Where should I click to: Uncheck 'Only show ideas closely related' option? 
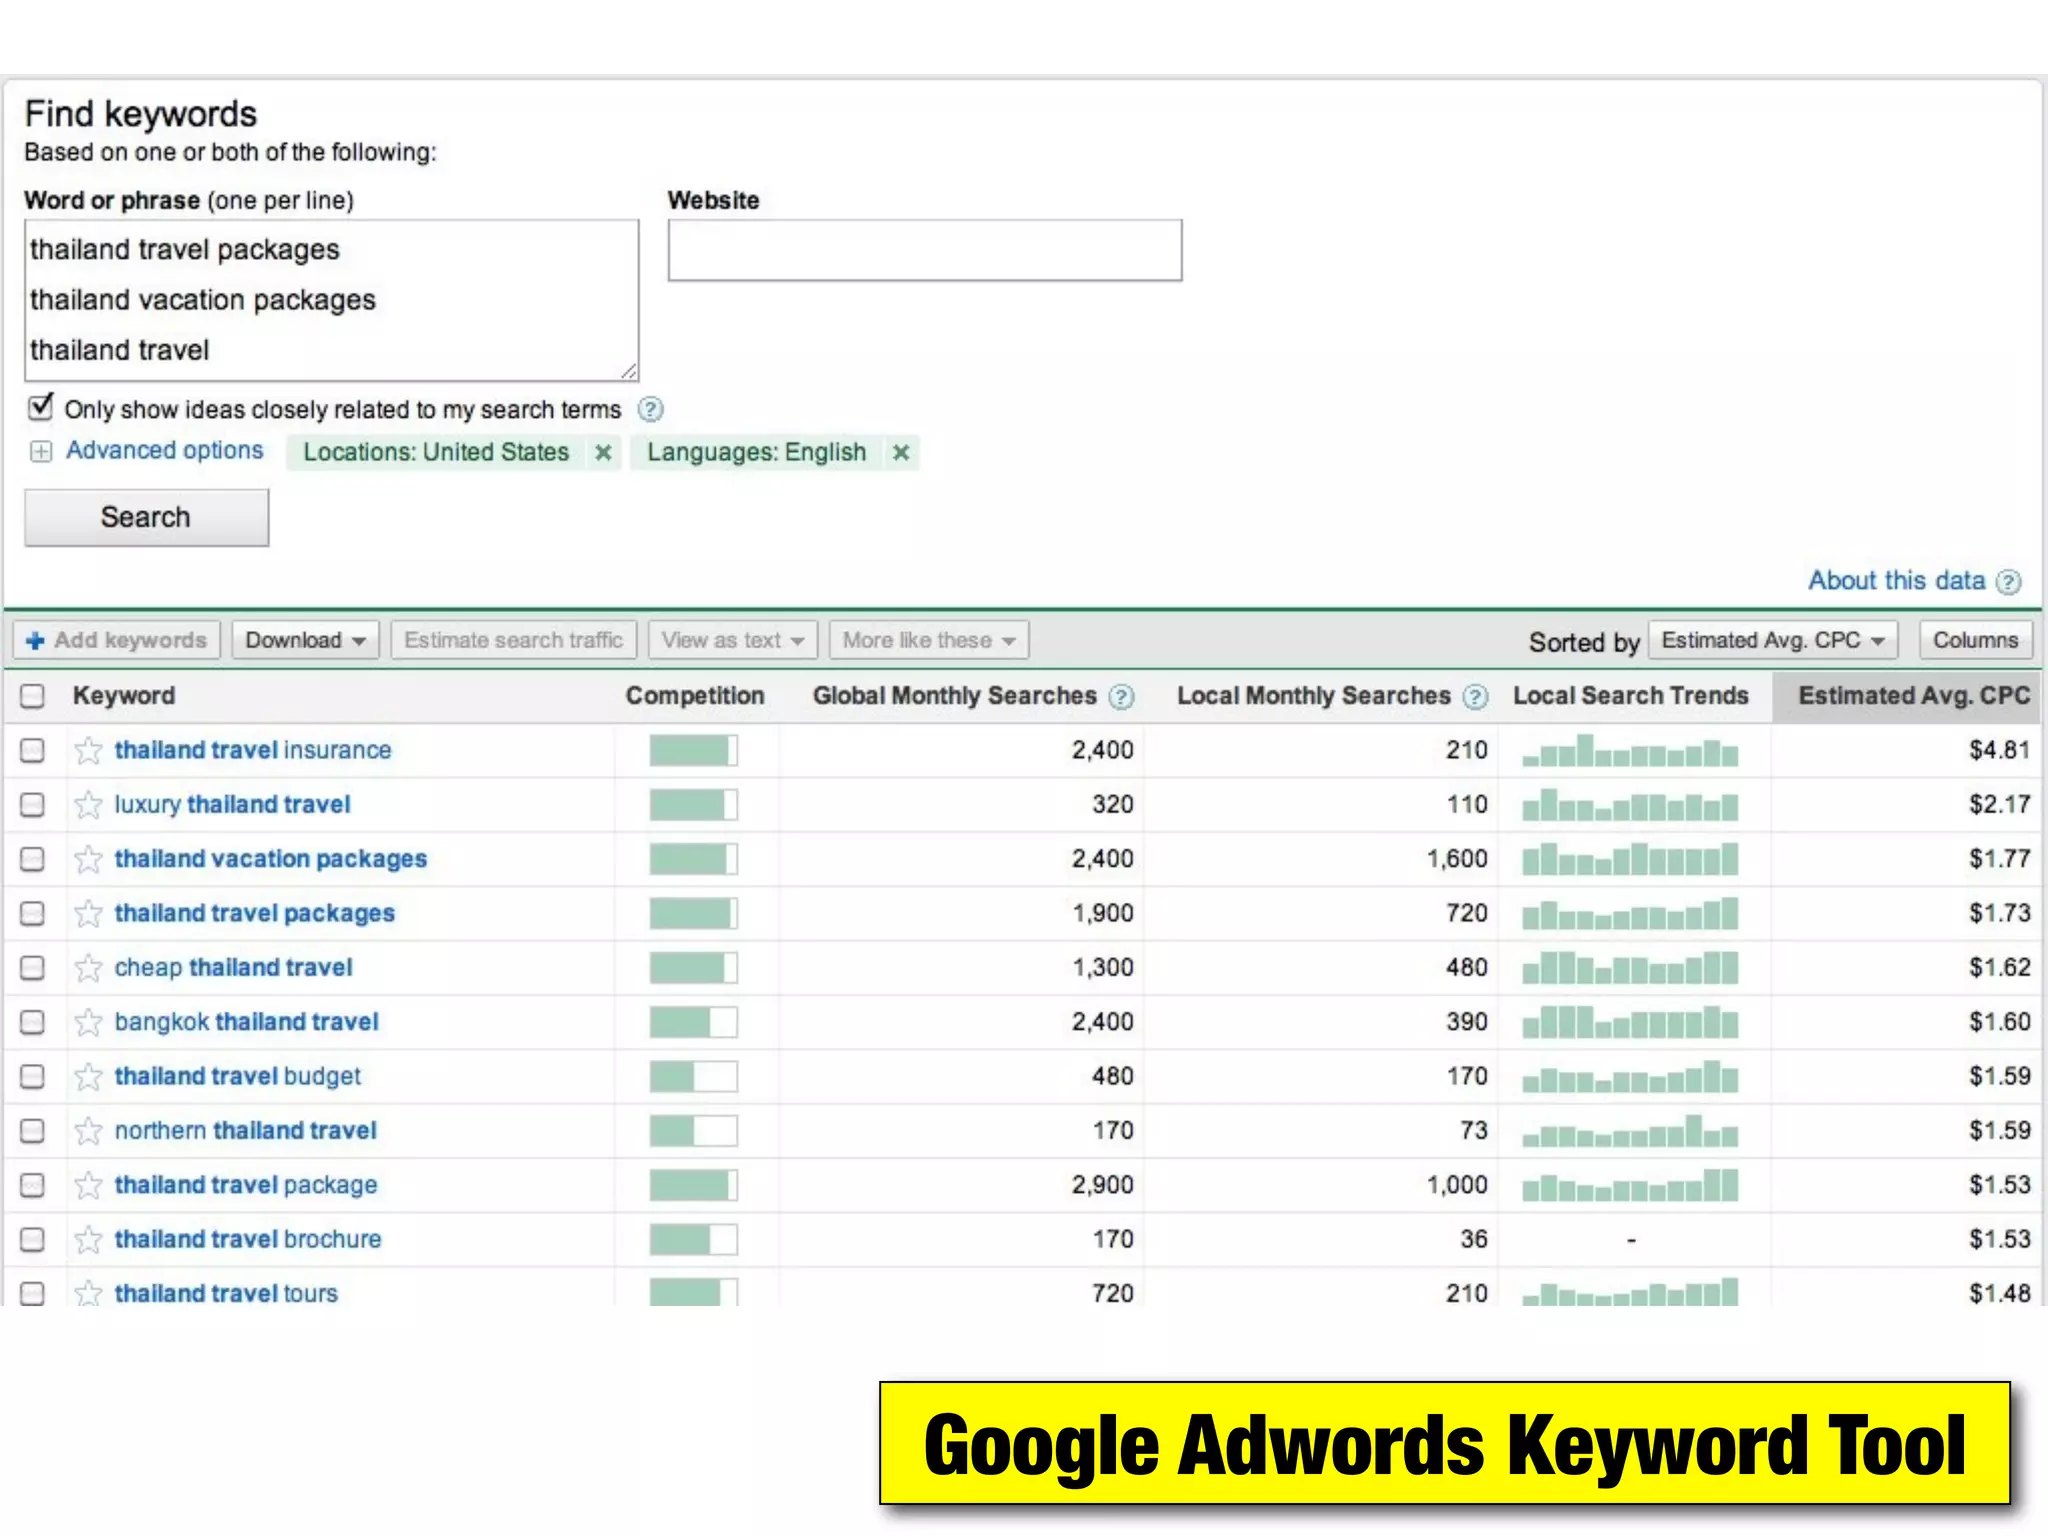41,407
